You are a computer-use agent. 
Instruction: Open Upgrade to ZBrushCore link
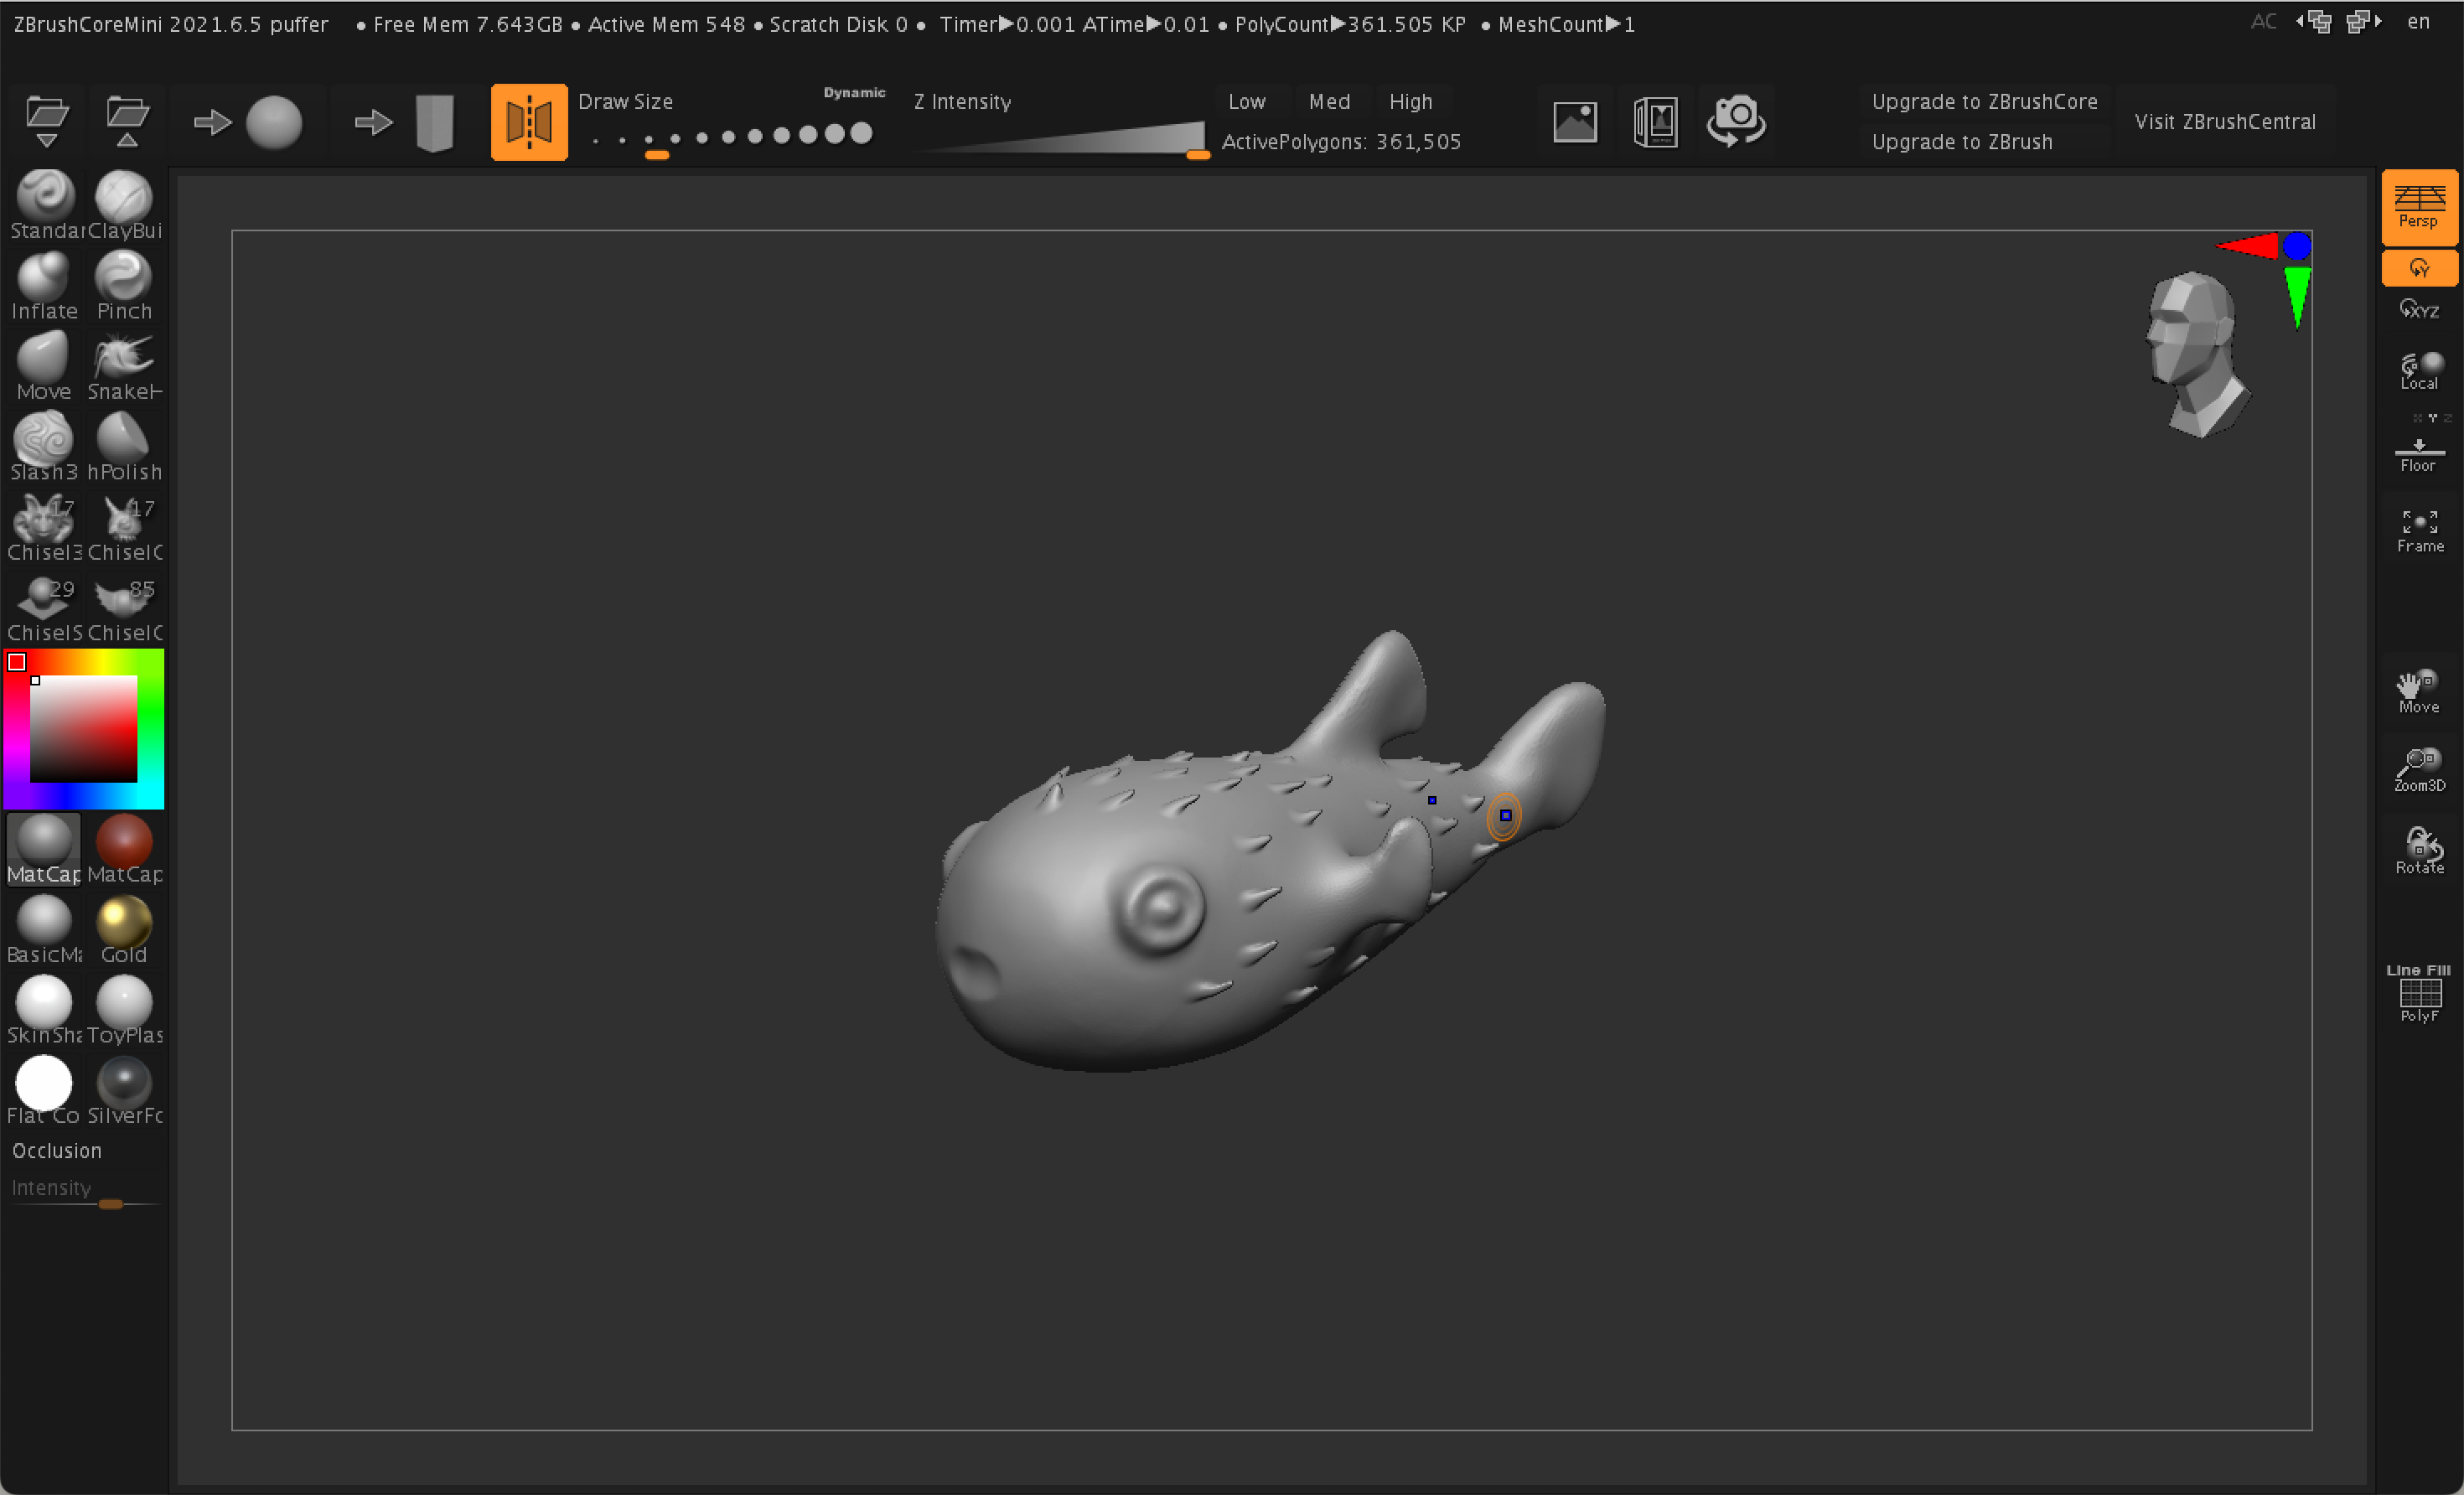tap(1984, 102)
